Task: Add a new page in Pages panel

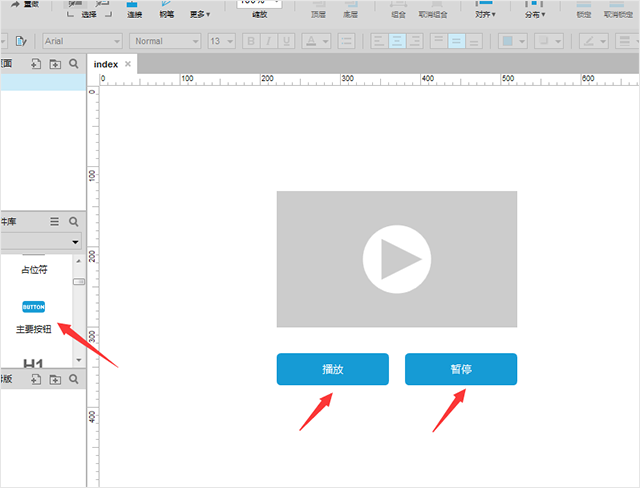Action: (x=36, y=64)
